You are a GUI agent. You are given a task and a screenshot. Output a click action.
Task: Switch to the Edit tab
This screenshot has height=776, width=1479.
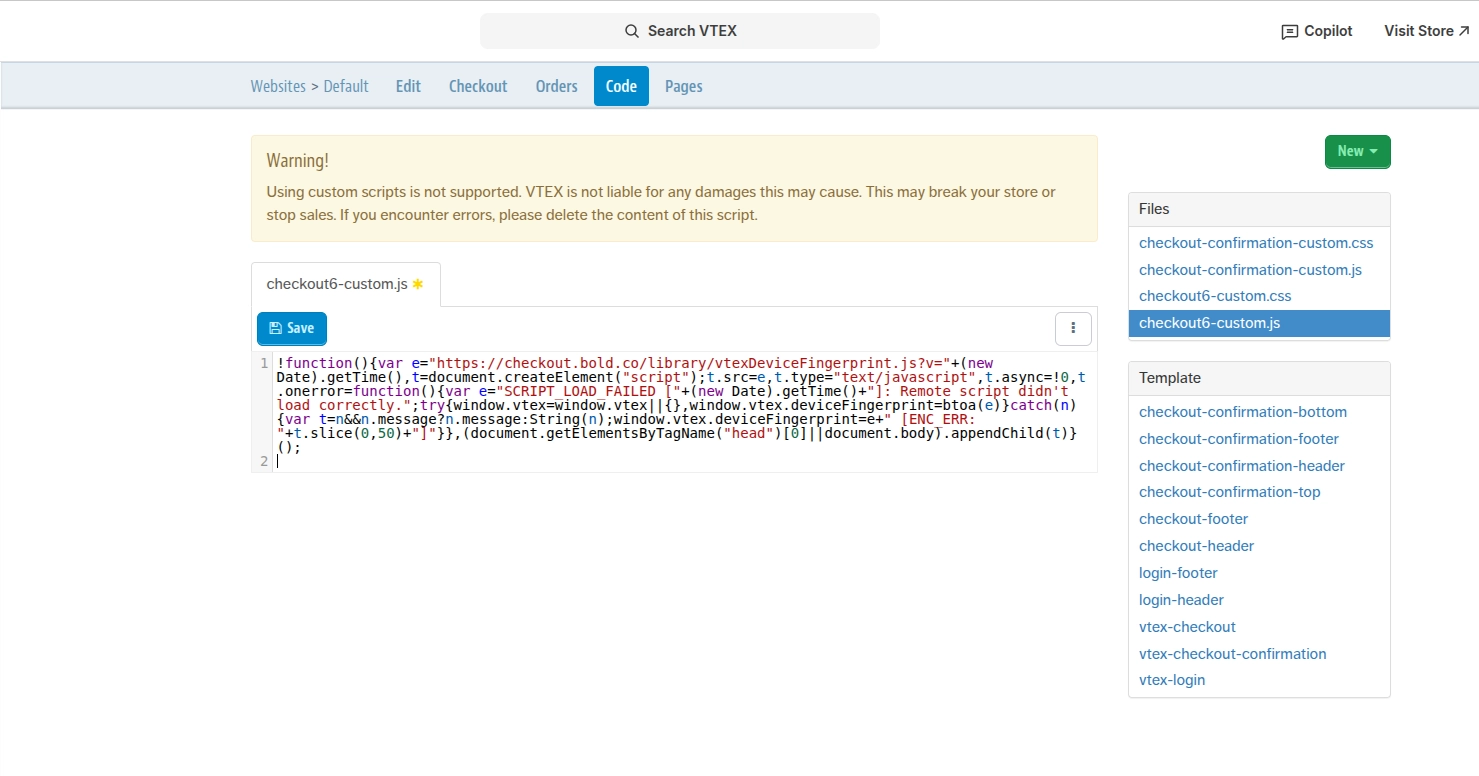[408, 86]
